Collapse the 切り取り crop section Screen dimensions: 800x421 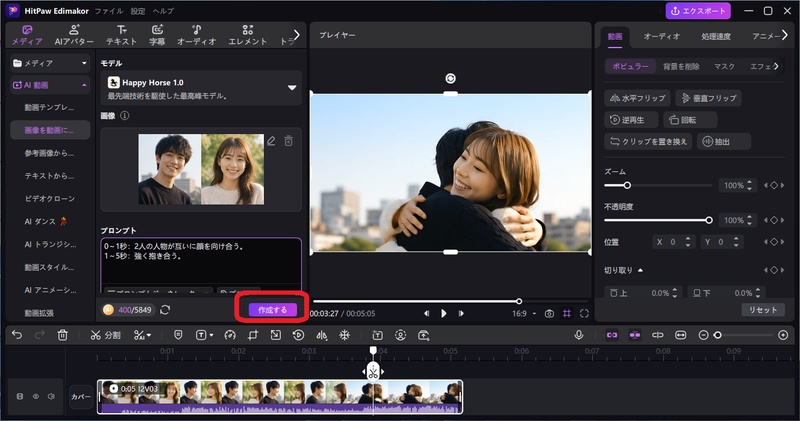640,270
